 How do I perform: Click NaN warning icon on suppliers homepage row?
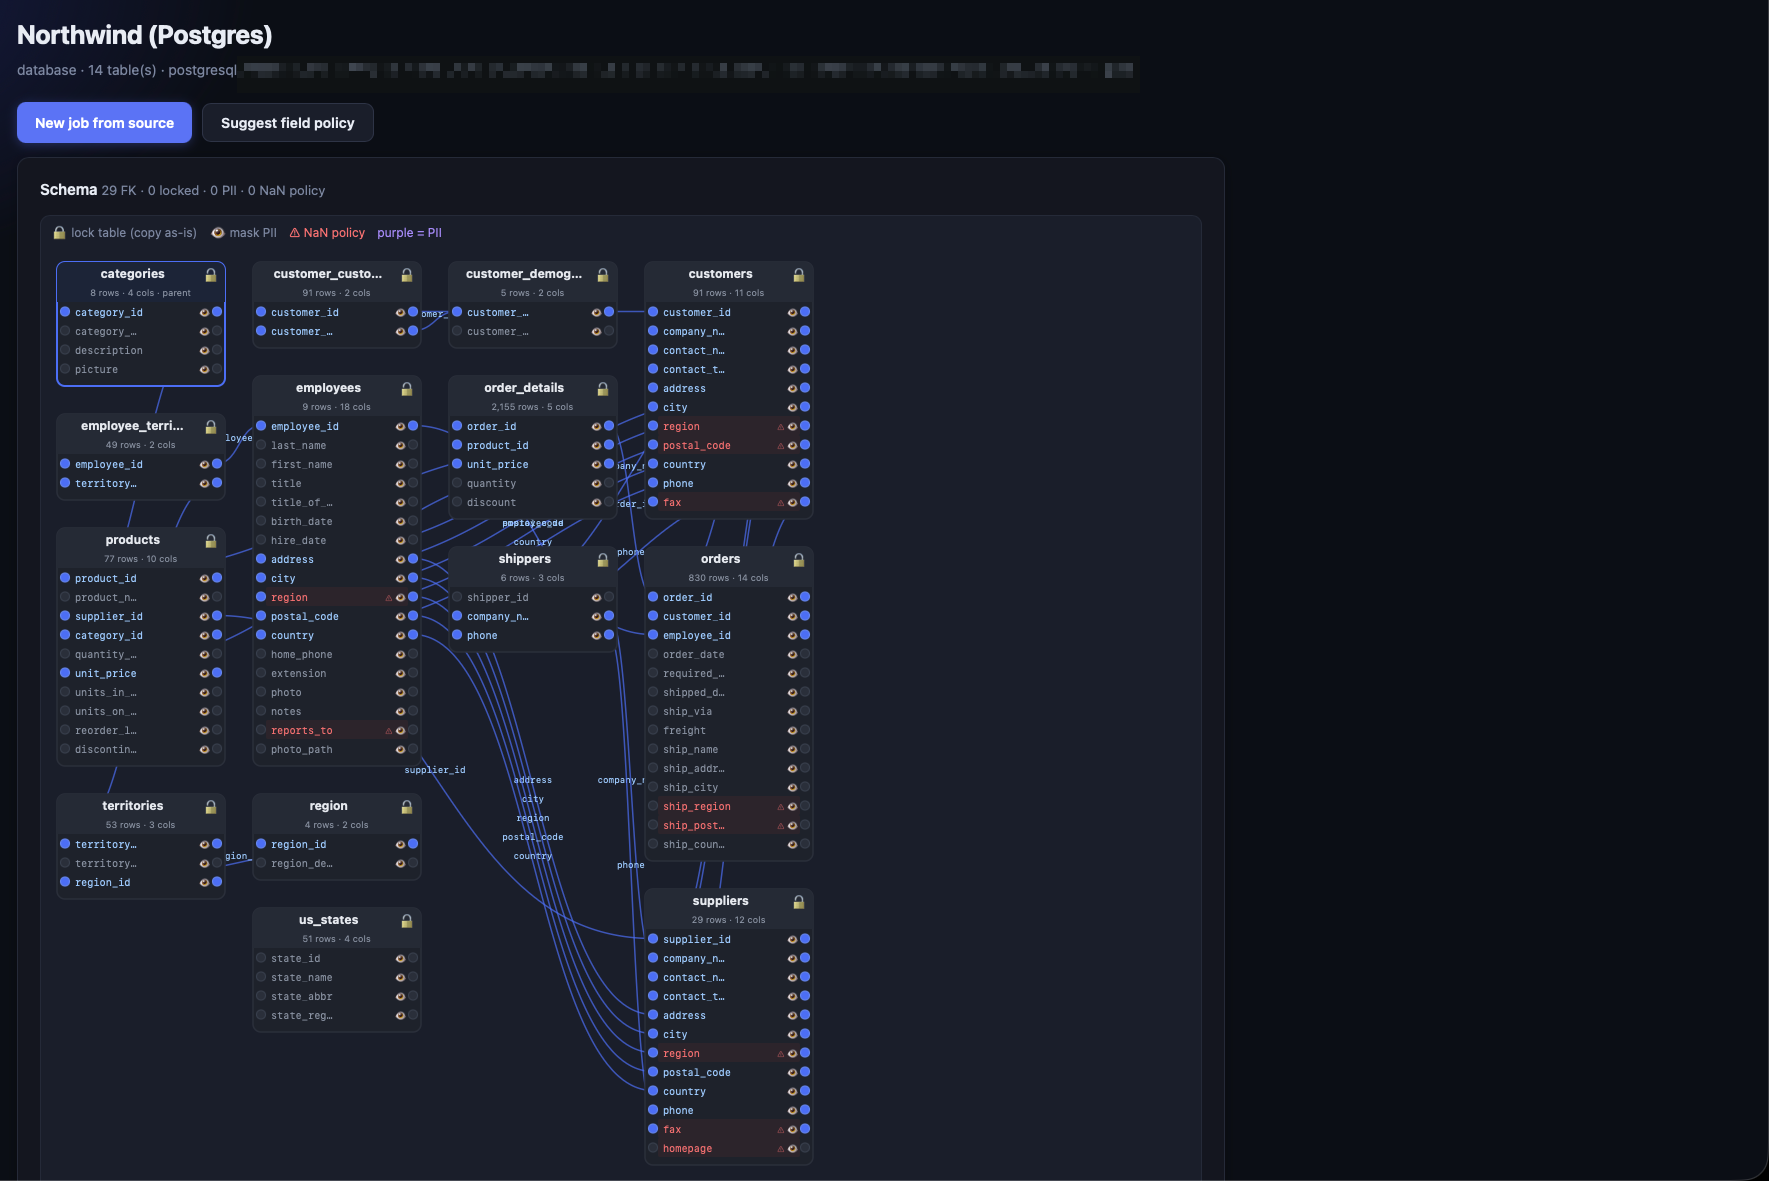(781, 1149)
